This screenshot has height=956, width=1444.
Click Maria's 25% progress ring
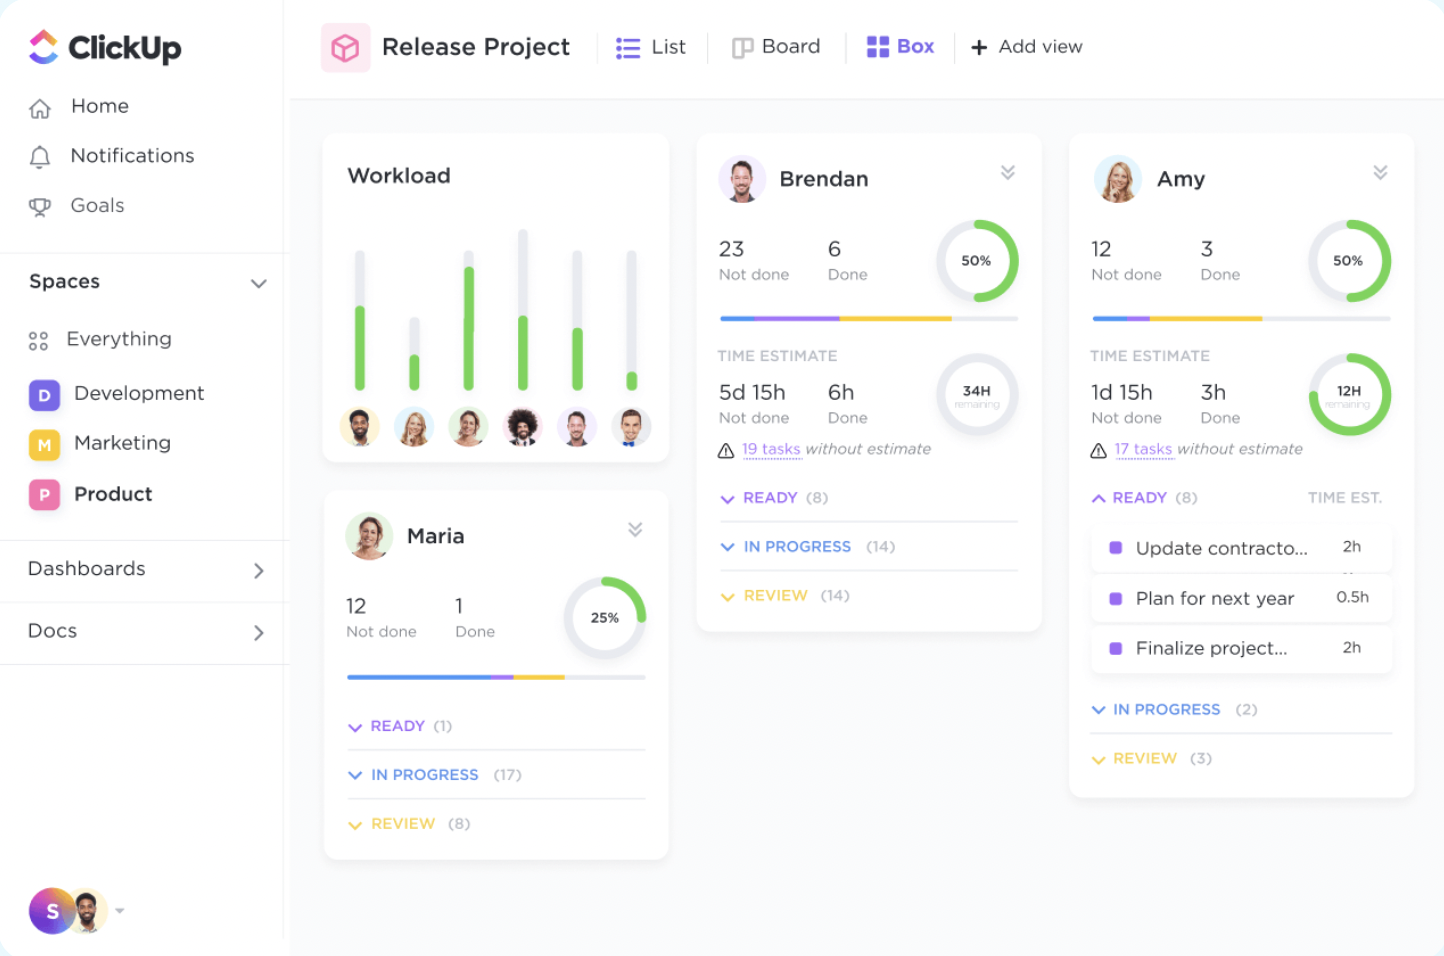pyautogui.click(x=605, y=618)
